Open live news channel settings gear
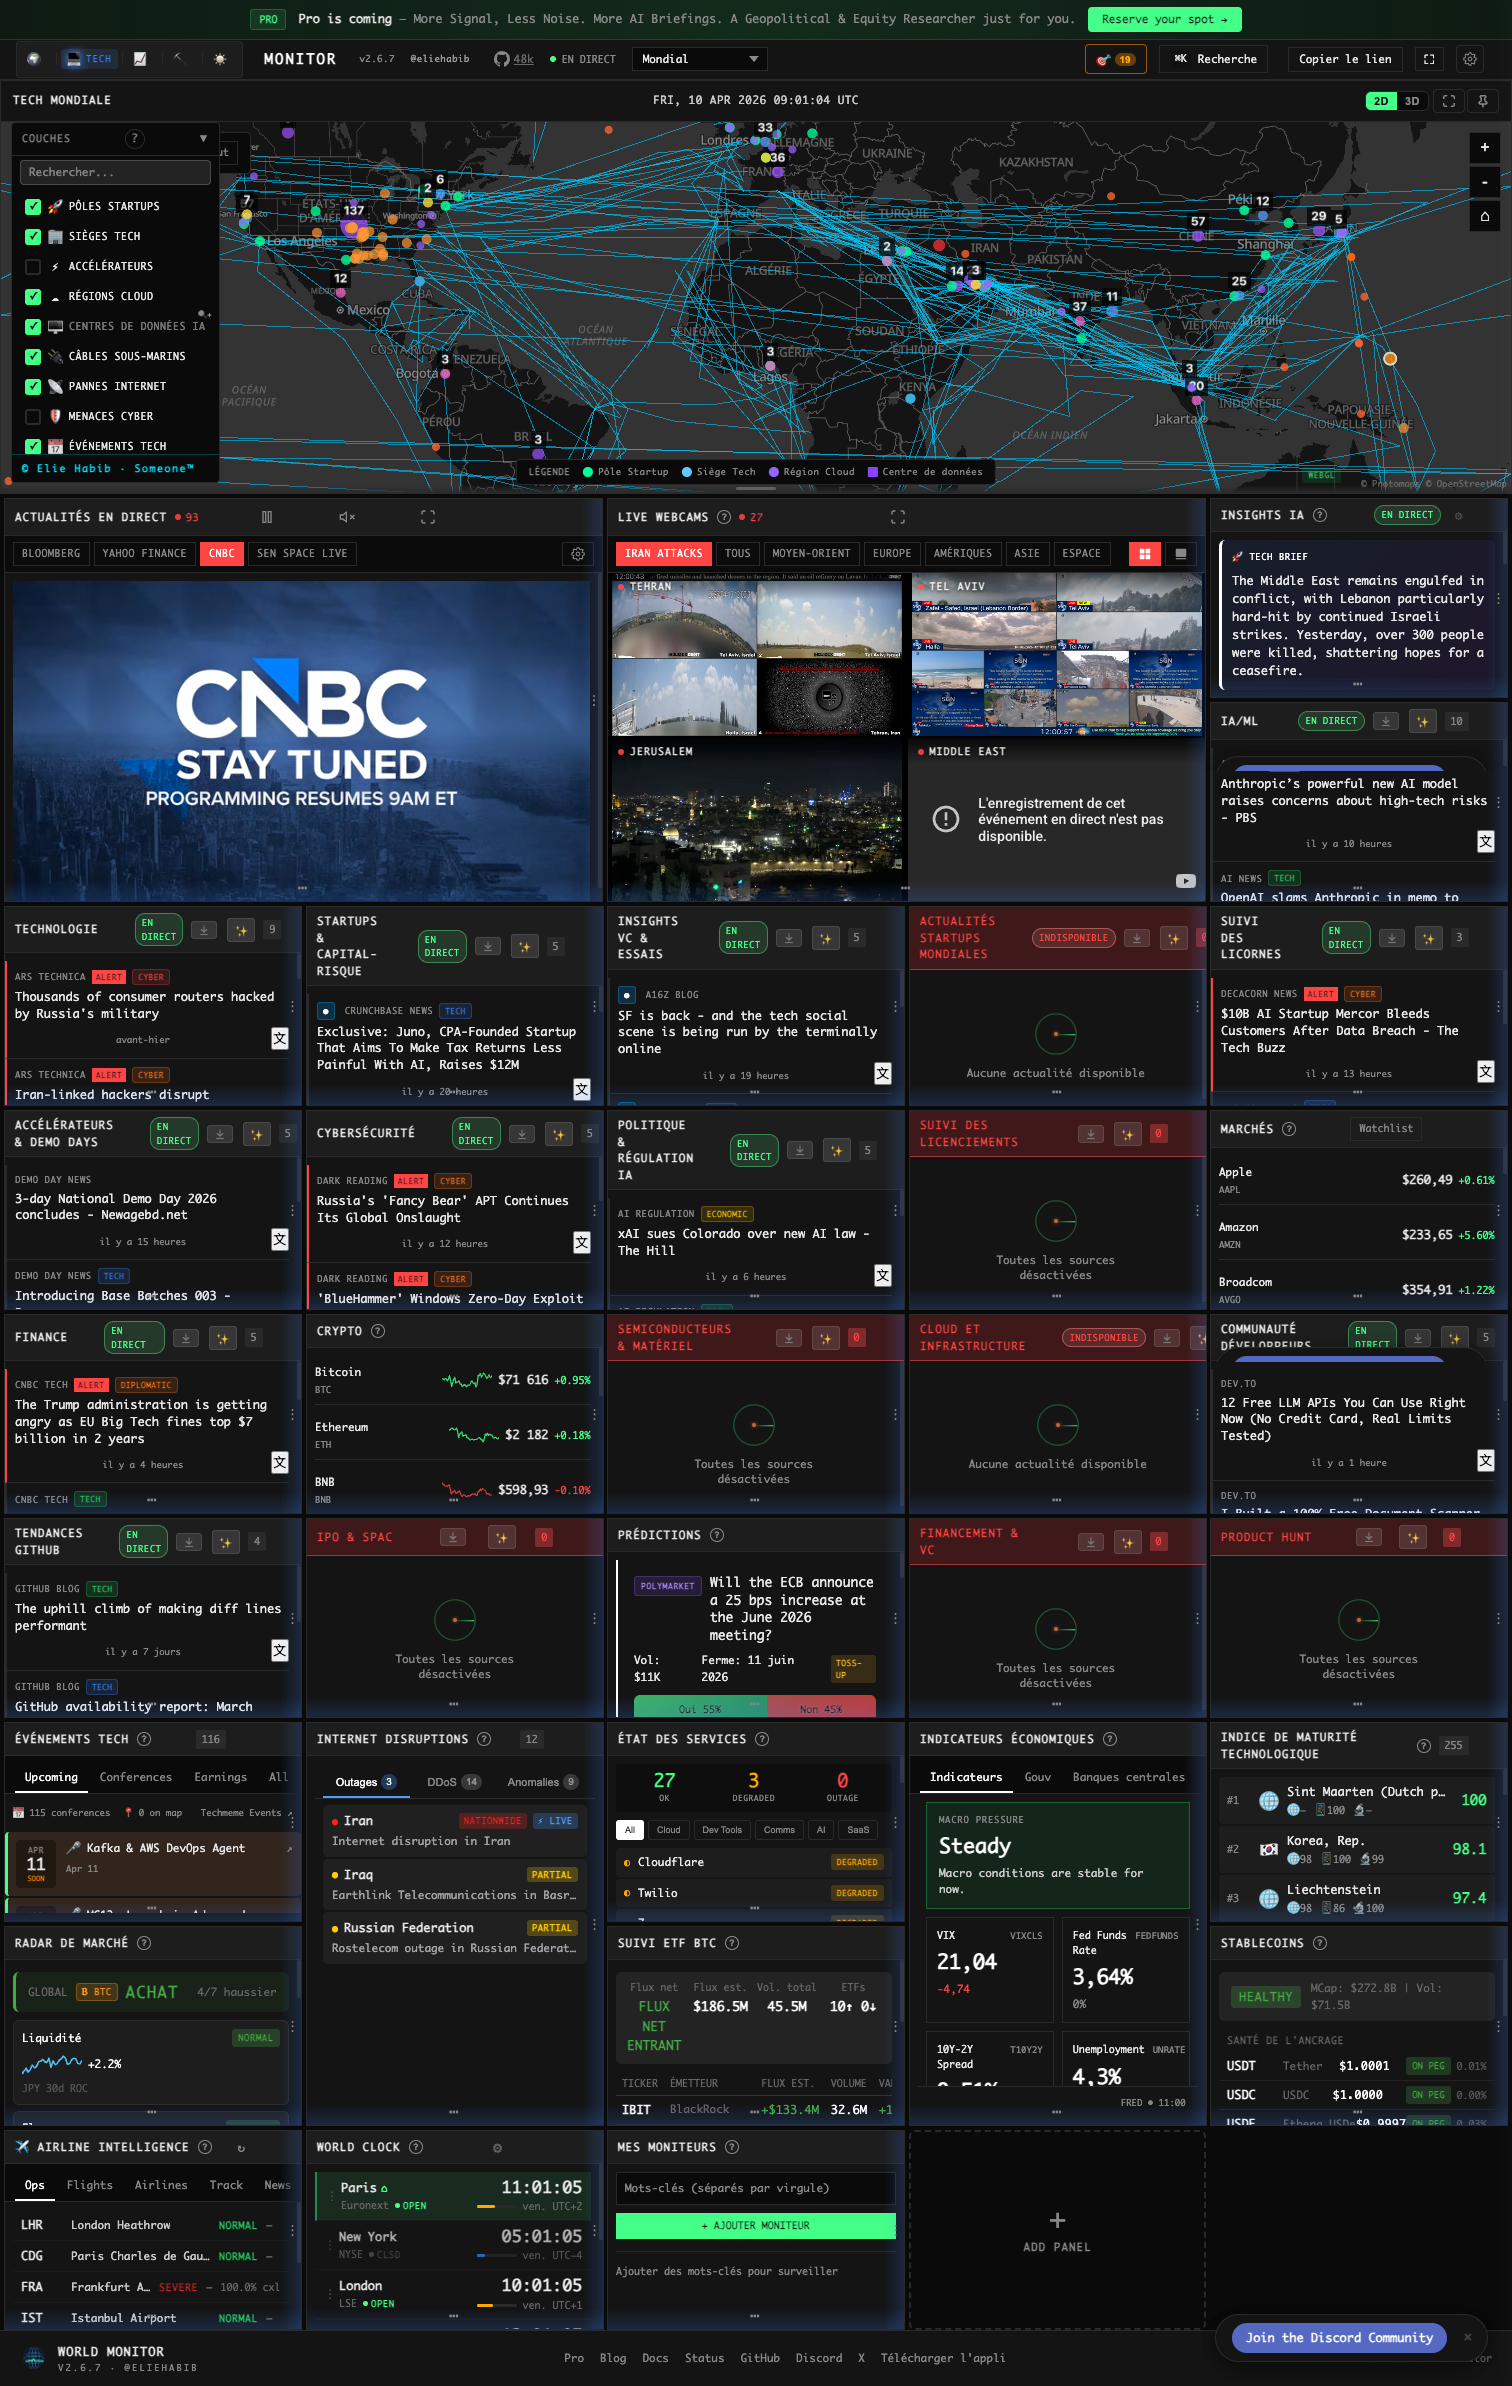This screenshot has width=1512, height=2386. 578,554
